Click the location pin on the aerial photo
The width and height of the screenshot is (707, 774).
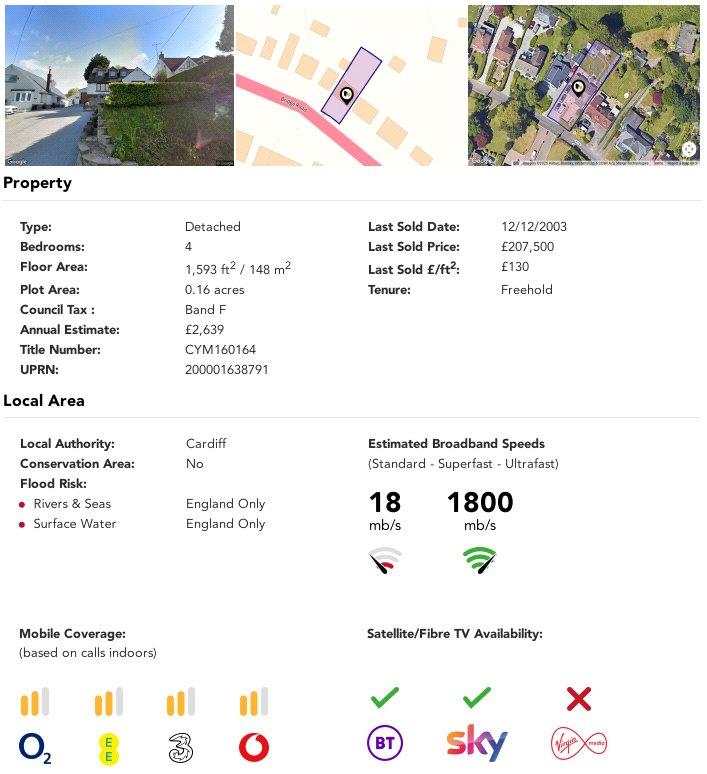click(578, 89)
